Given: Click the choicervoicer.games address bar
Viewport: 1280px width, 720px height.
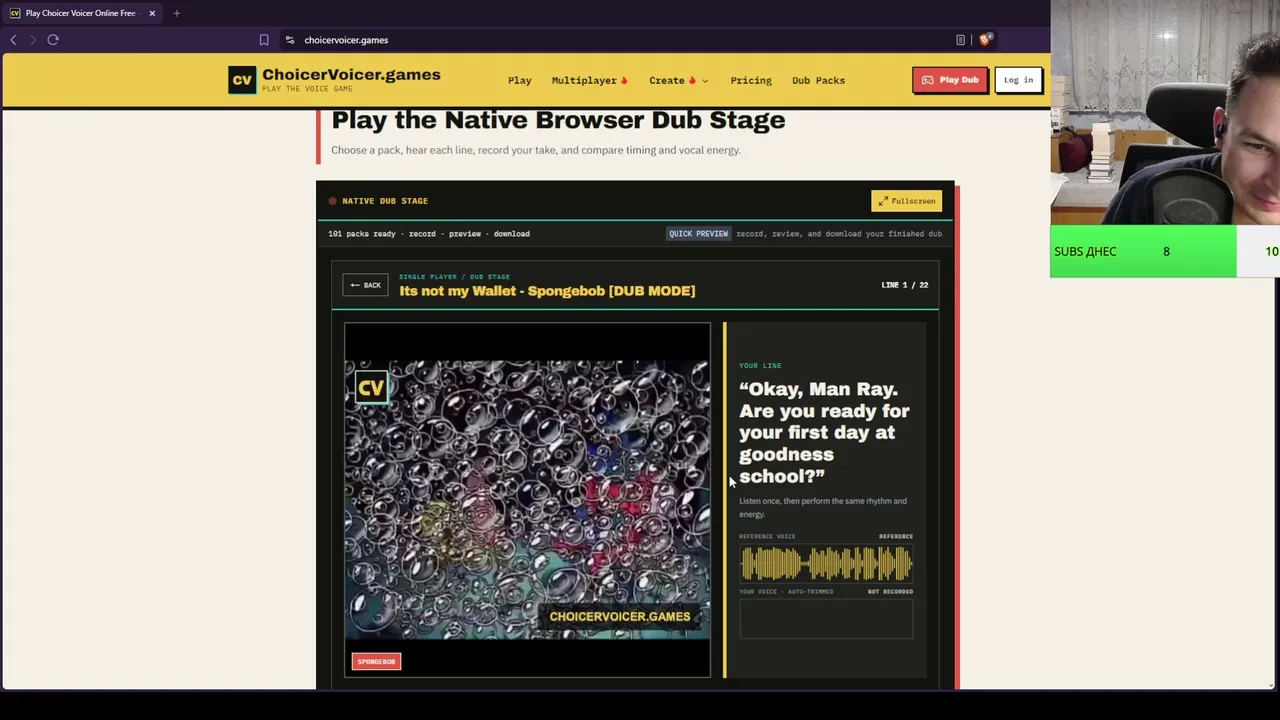Looking at the screenshot, I should coord(346,40).
